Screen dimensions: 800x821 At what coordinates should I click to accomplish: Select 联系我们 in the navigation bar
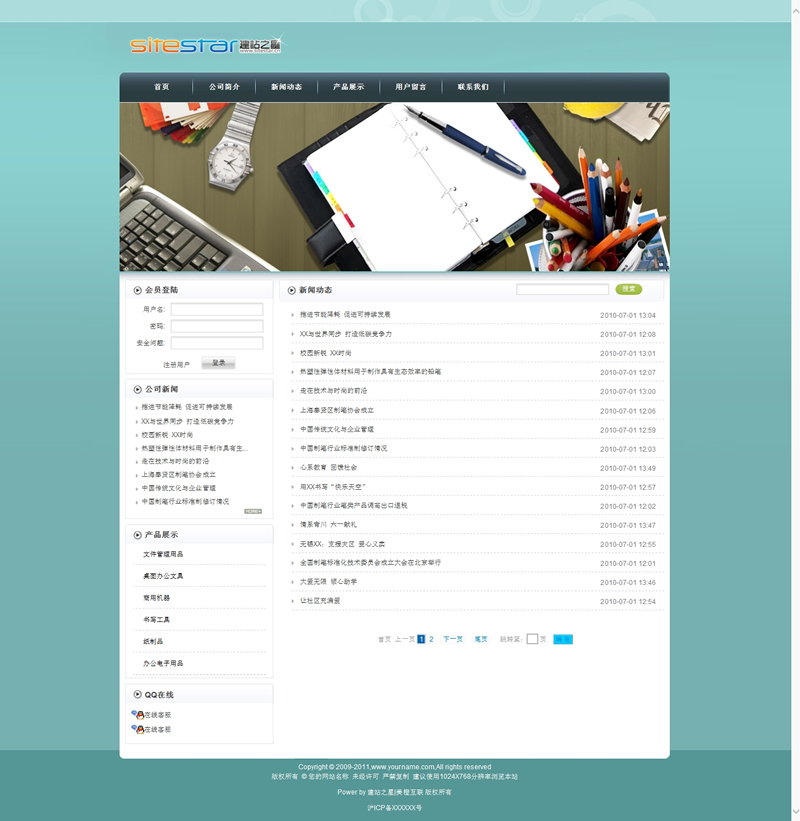pos(473,87)
